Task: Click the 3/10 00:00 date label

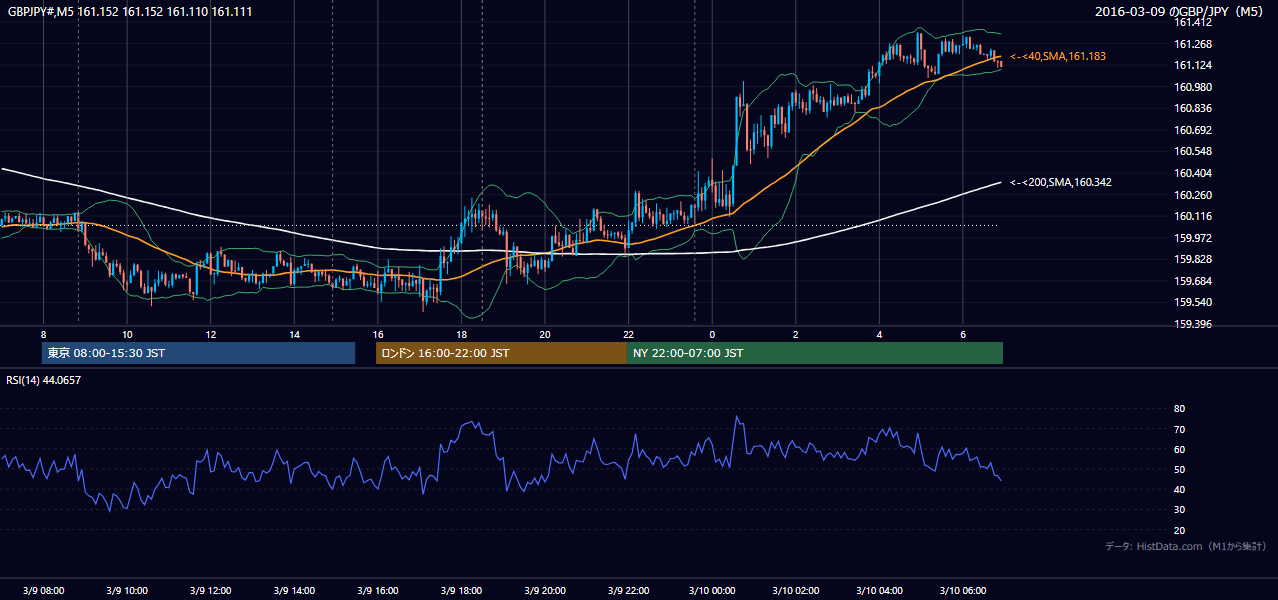Action: pos(711,591)
